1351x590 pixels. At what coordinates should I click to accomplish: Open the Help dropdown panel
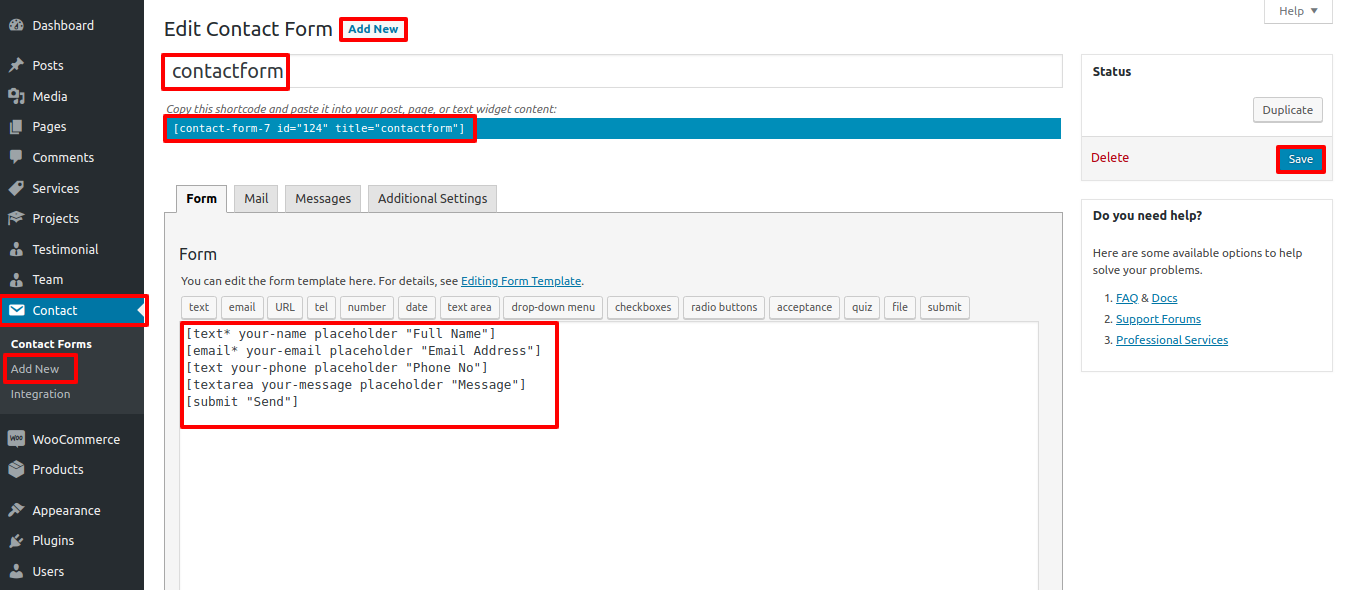1298,11
